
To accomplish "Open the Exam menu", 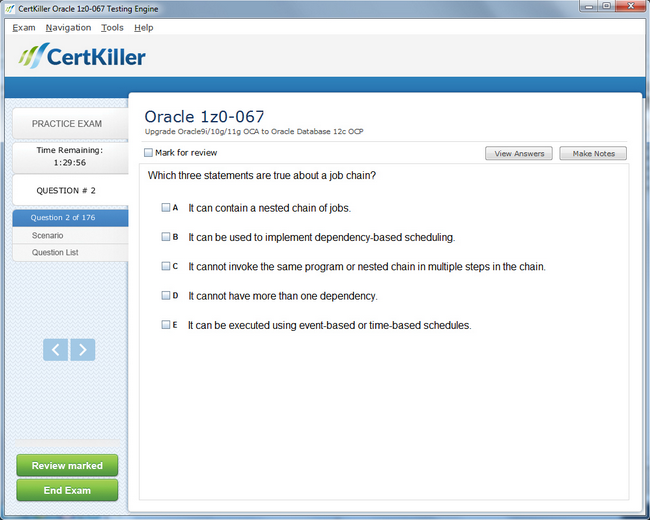I will [x=24, y=28].
